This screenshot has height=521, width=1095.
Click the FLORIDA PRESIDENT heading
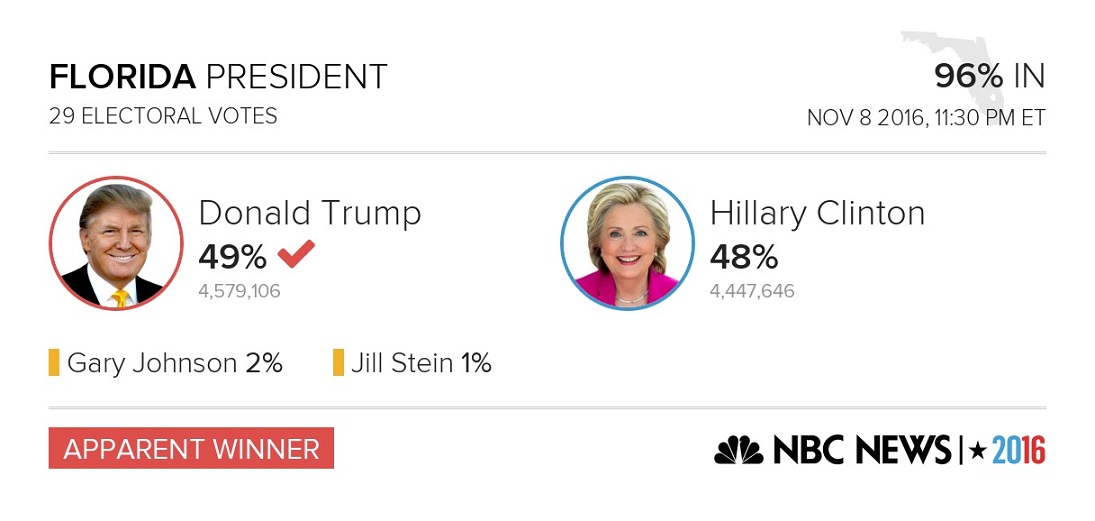tap(218, 77)
